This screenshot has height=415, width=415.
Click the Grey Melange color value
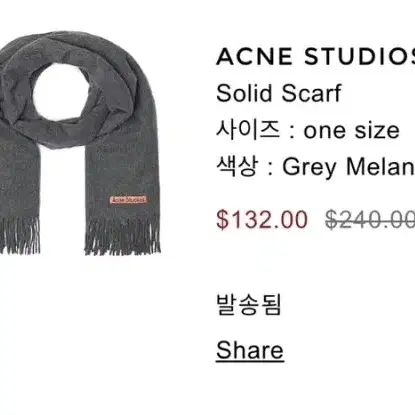tap(349, 167)
